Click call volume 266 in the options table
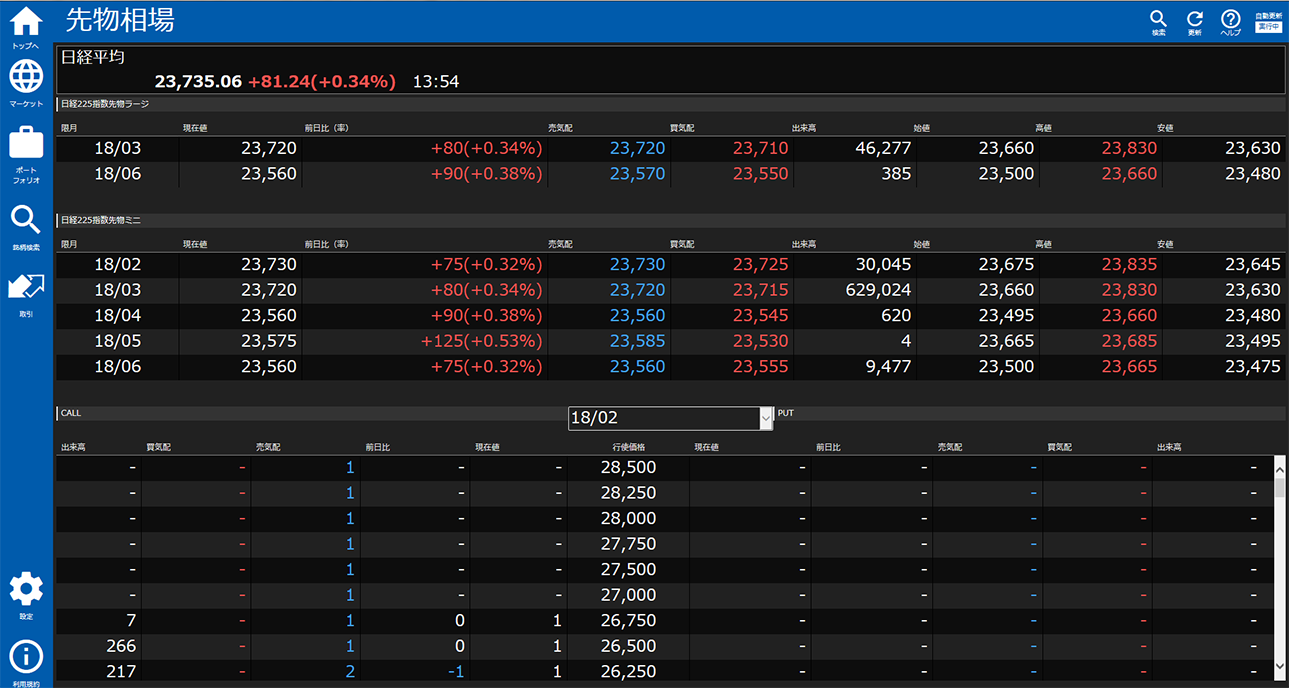The image size is (1289, 688). (121, 646)
